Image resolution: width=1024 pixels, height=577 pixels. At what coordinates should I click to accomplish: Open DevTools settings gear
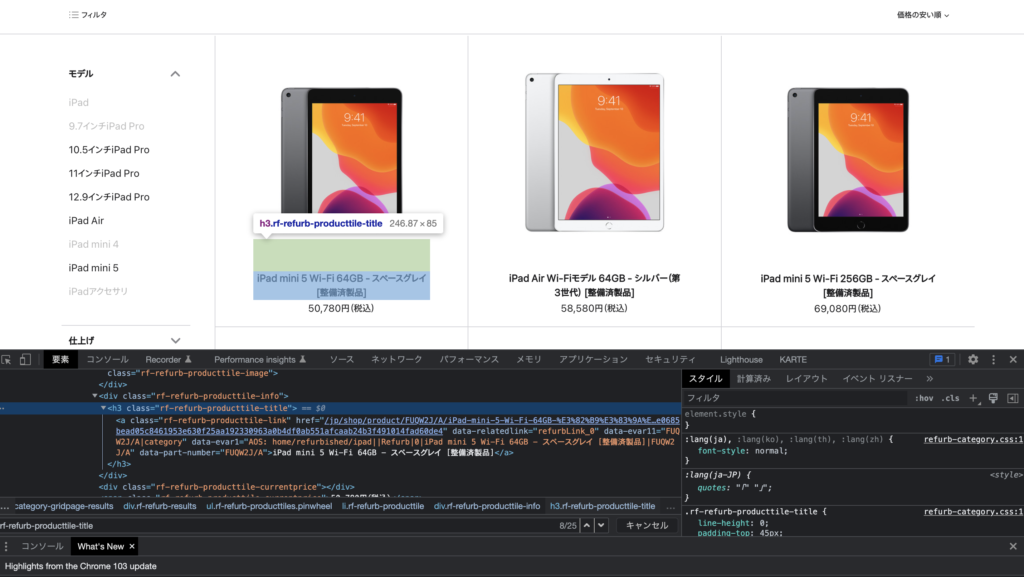(973, 360)
